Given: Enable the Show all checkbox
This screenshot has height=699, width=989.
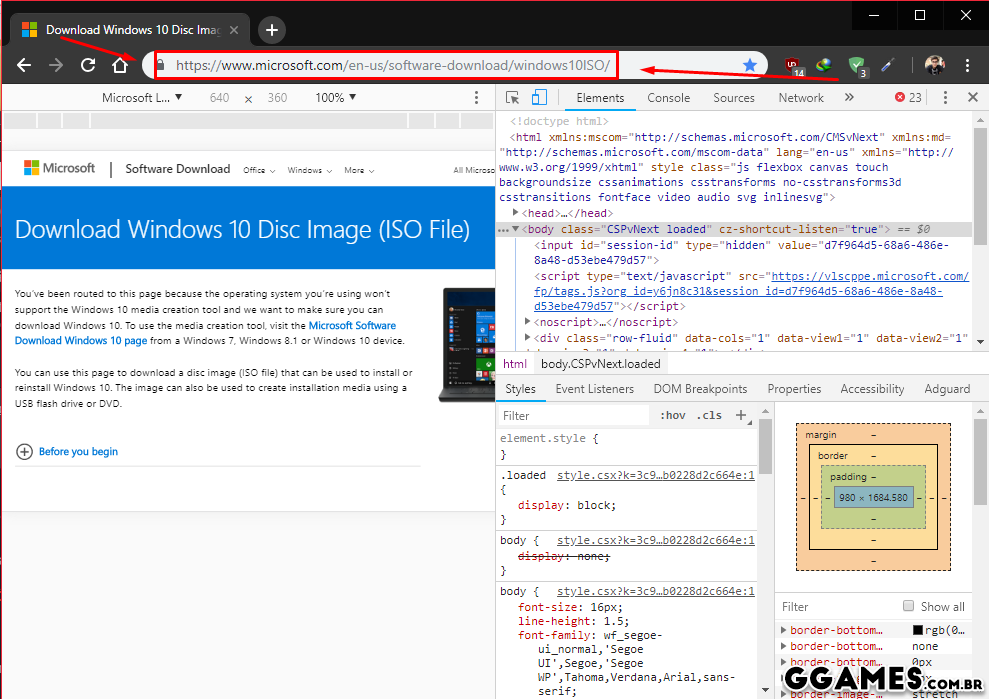Looking at the screenshot, I should point(908,606).
